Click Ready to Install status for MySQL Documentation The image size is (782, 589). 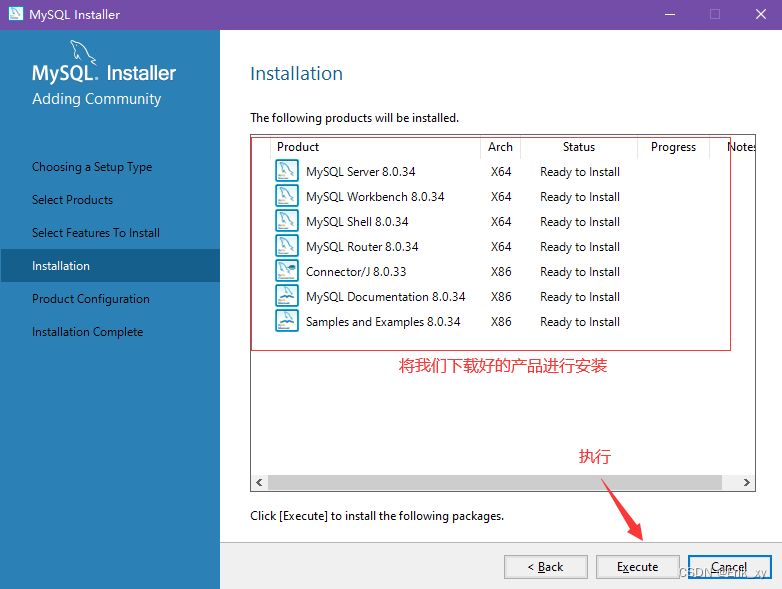(x=580, y=296)
